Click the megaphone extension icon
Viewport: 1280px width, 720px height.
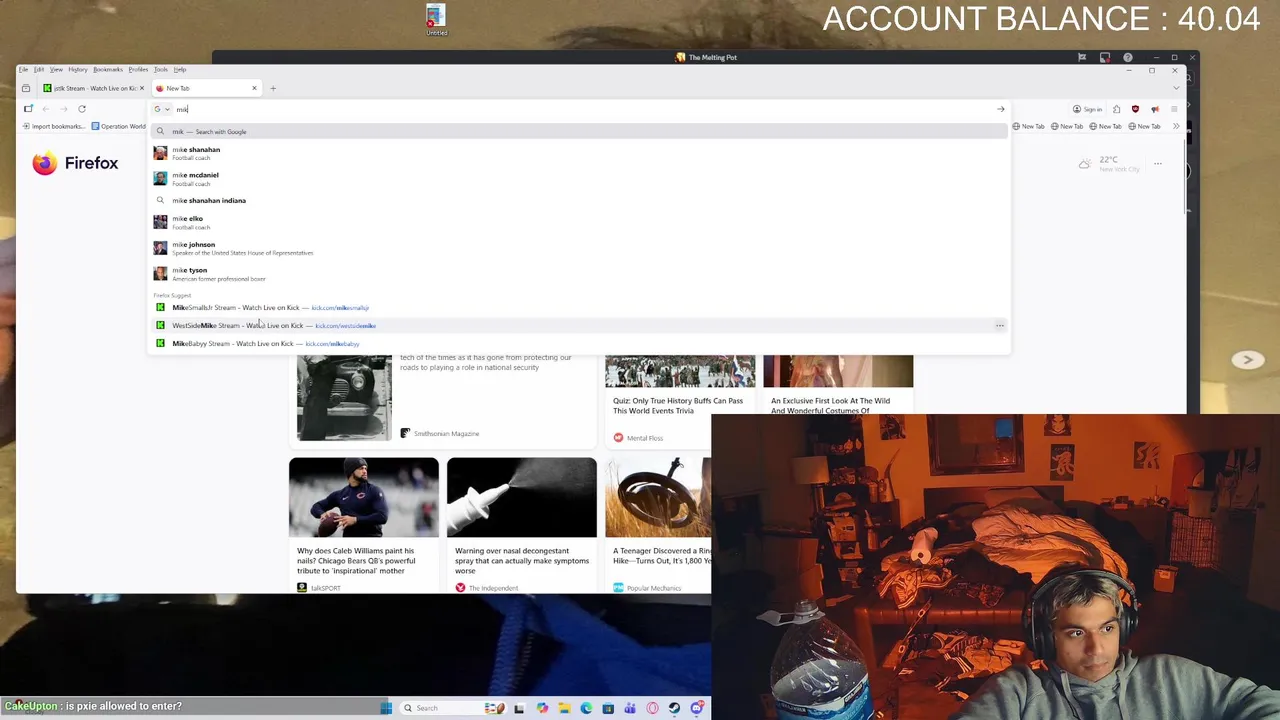coord(1155,109)
